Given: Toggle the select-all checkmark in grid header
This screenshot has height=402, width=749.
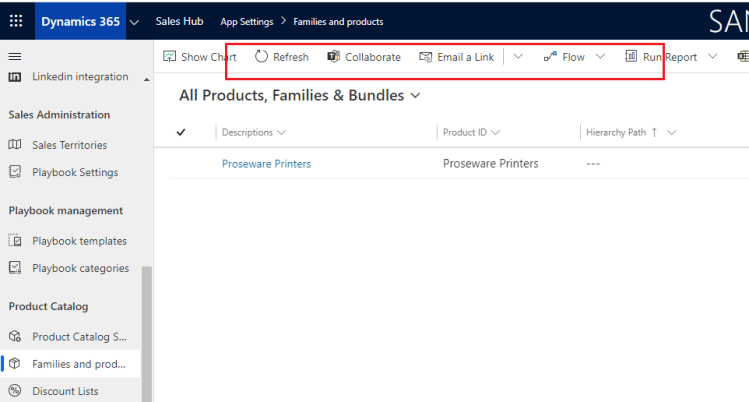Looking at the screenshot, I should tap(181, 132).
